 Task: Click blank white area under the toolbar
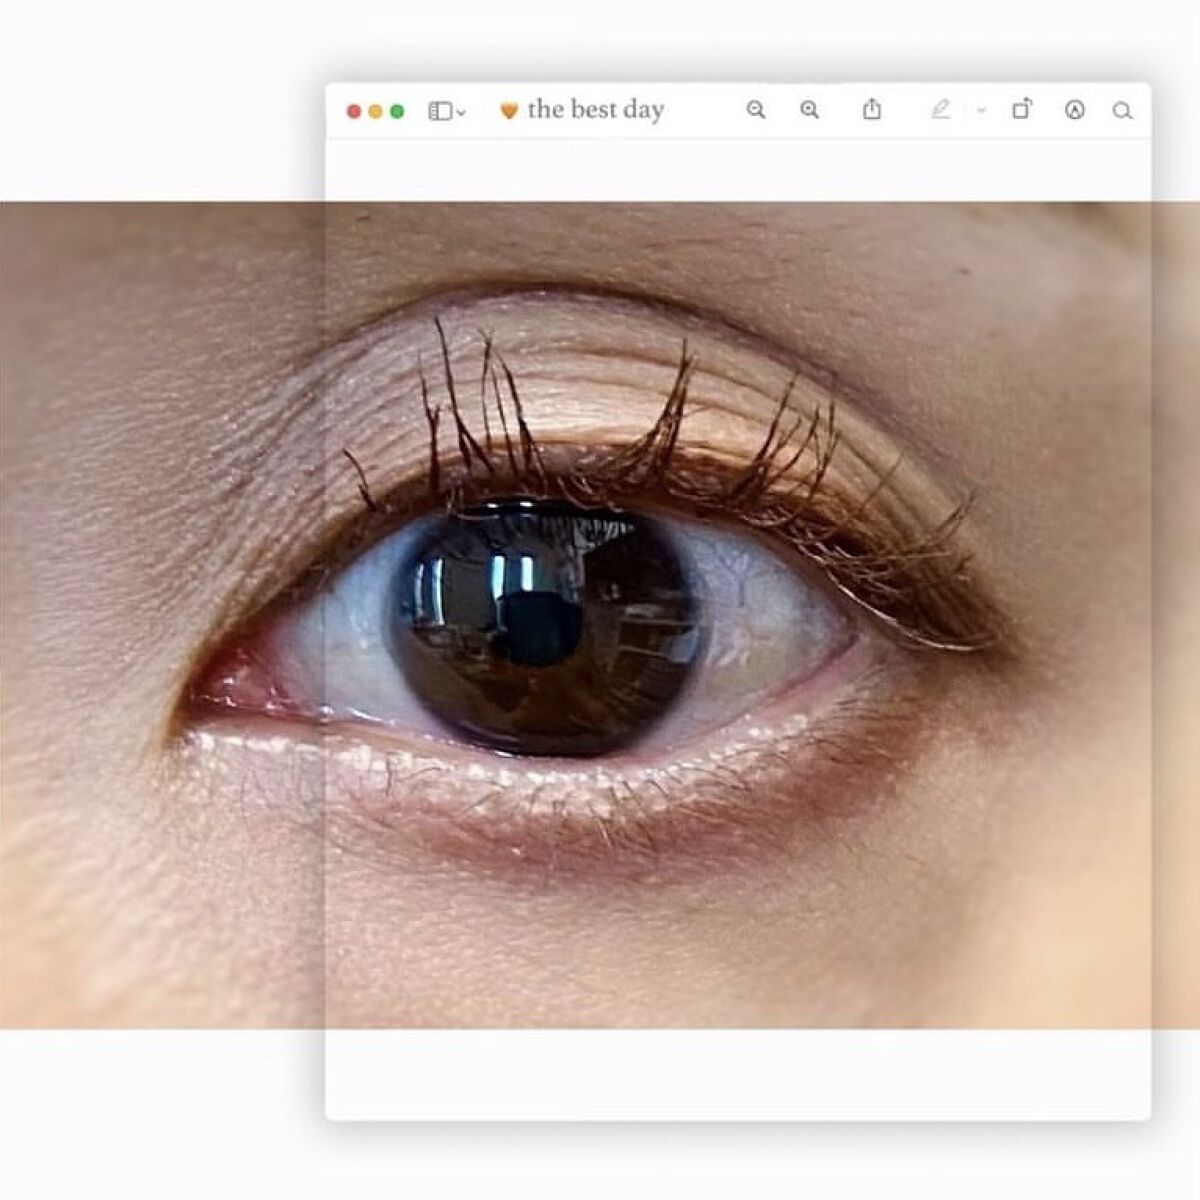click(737, 170)
